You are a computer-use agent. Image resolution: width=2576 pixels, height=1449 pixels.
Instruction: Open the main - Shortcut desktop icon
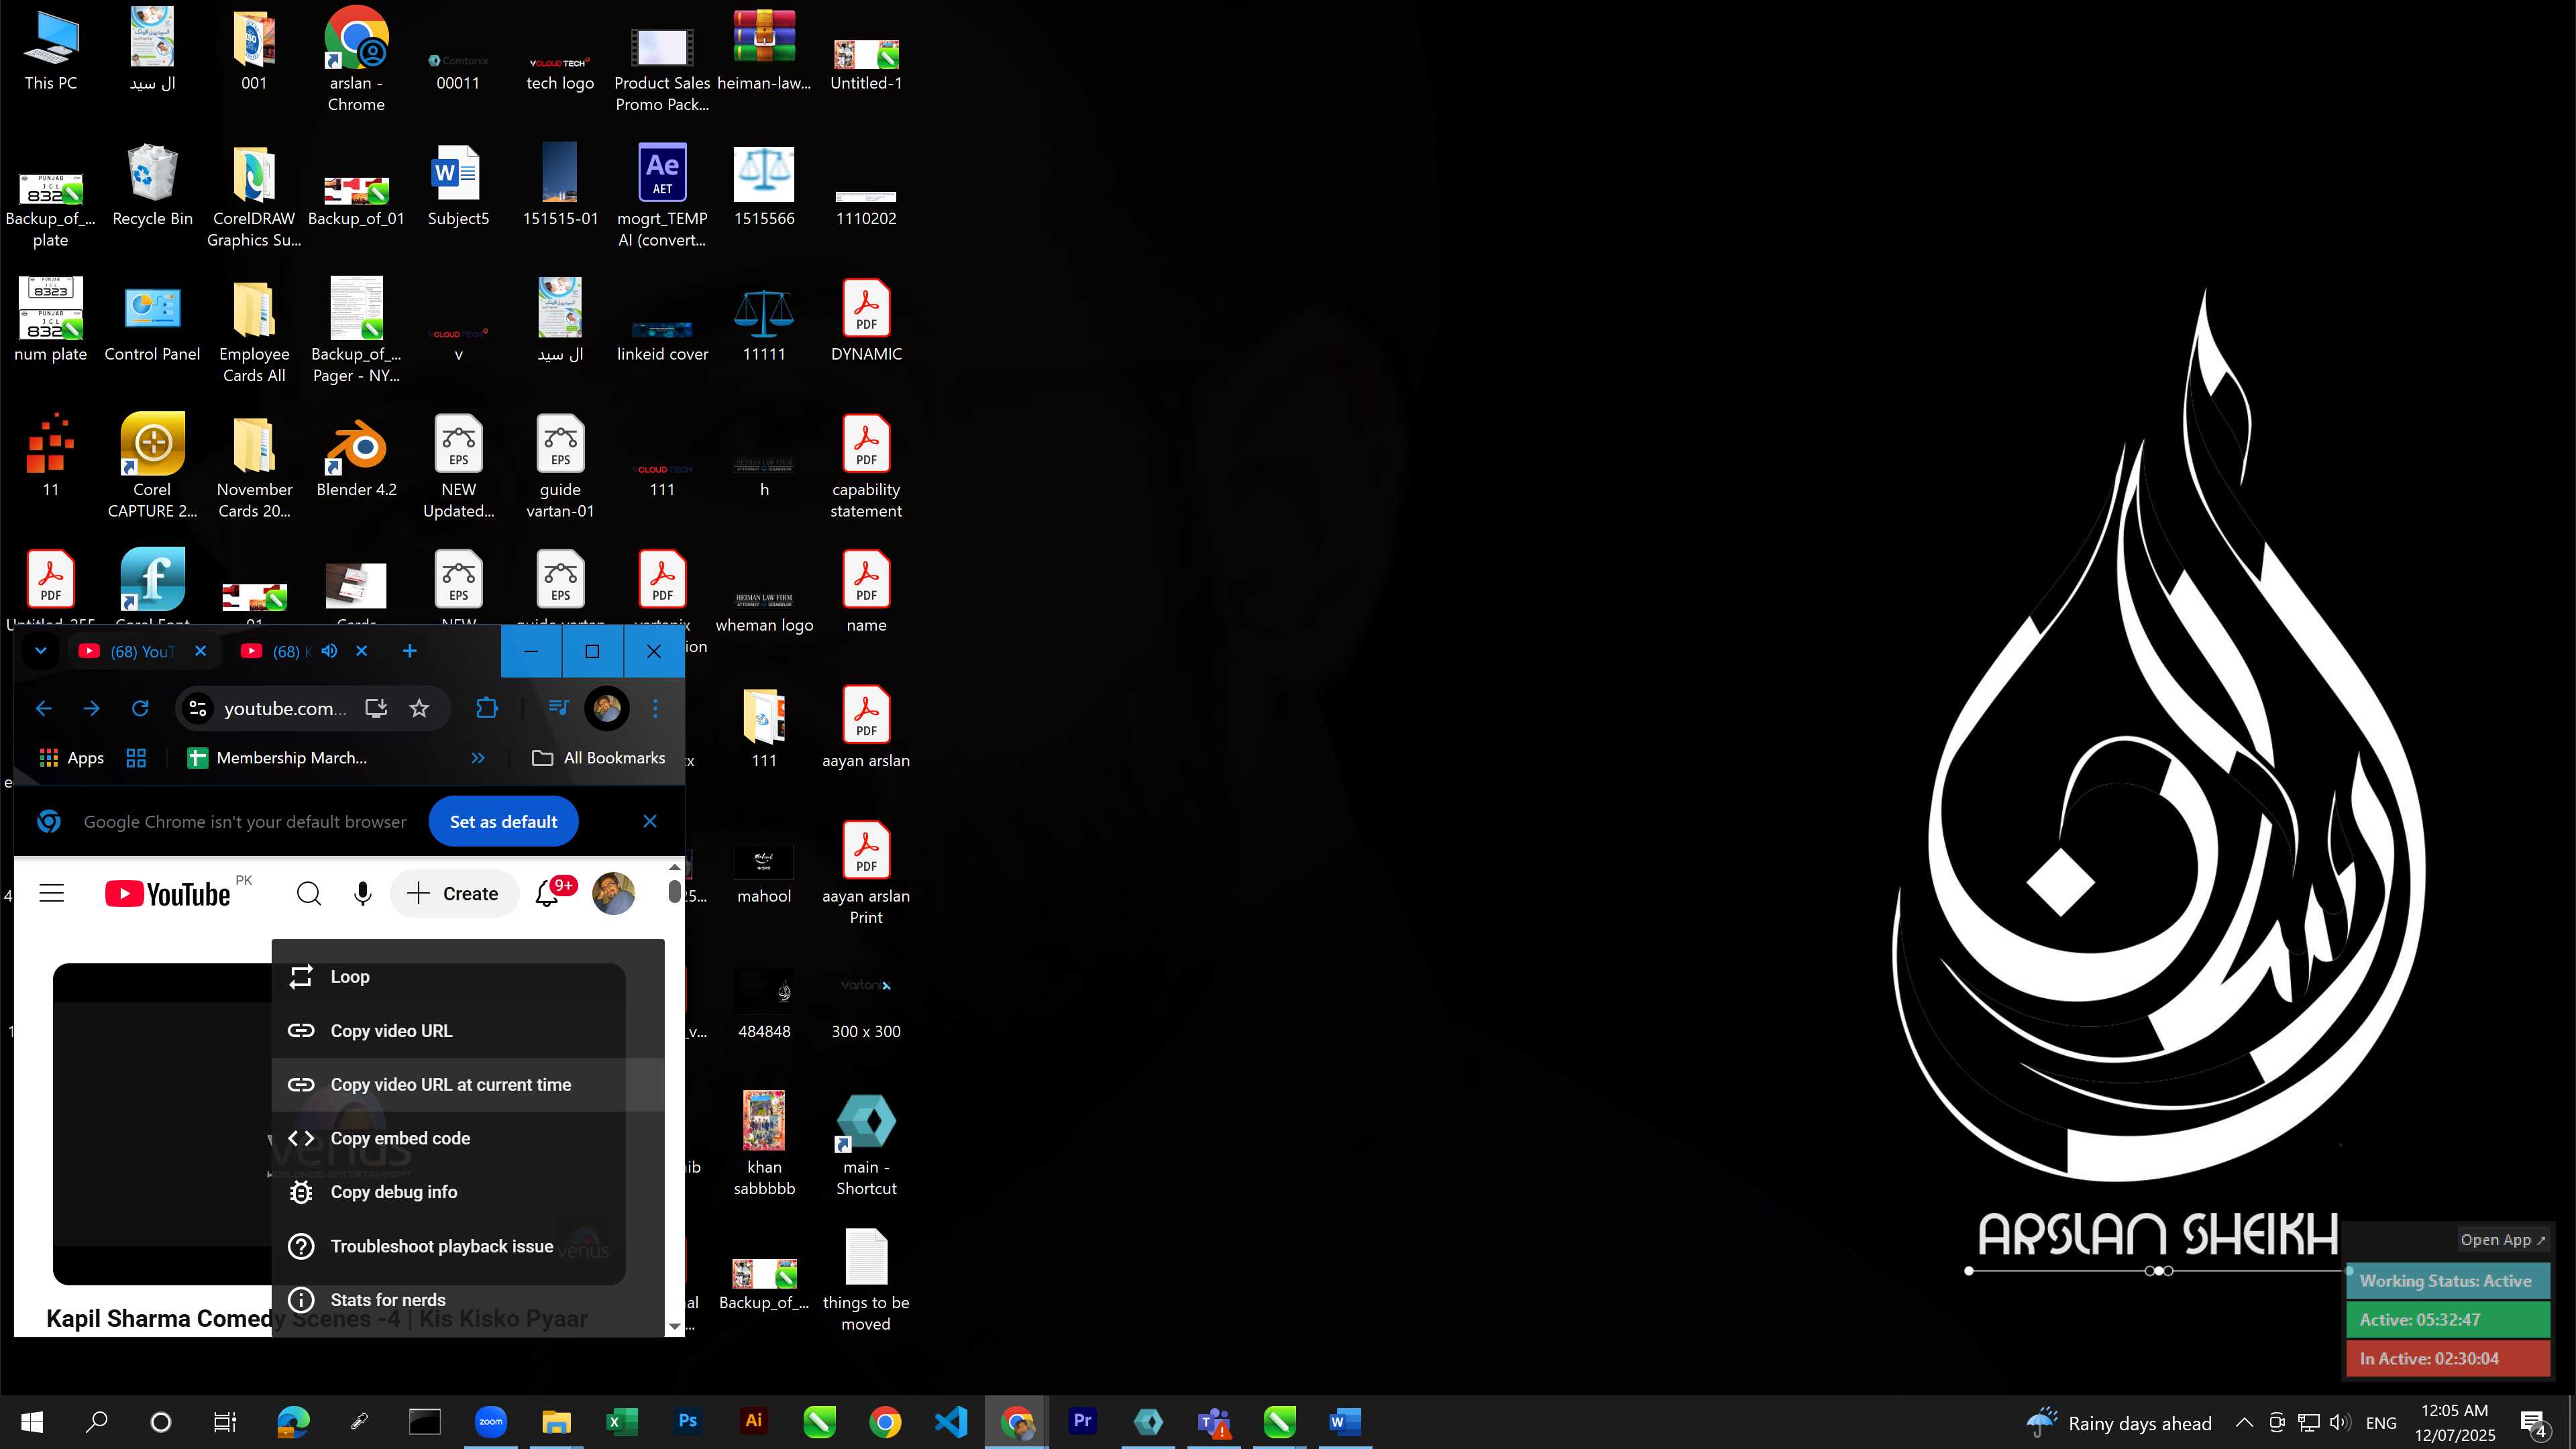pos(866,1144)
